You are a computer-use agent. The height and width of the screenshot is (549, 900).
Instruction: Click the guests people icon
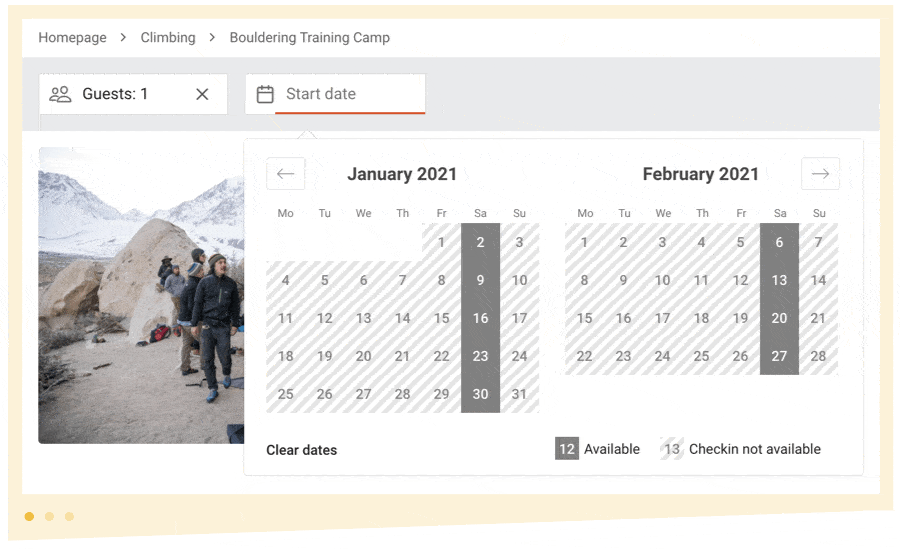click(60, 94)
